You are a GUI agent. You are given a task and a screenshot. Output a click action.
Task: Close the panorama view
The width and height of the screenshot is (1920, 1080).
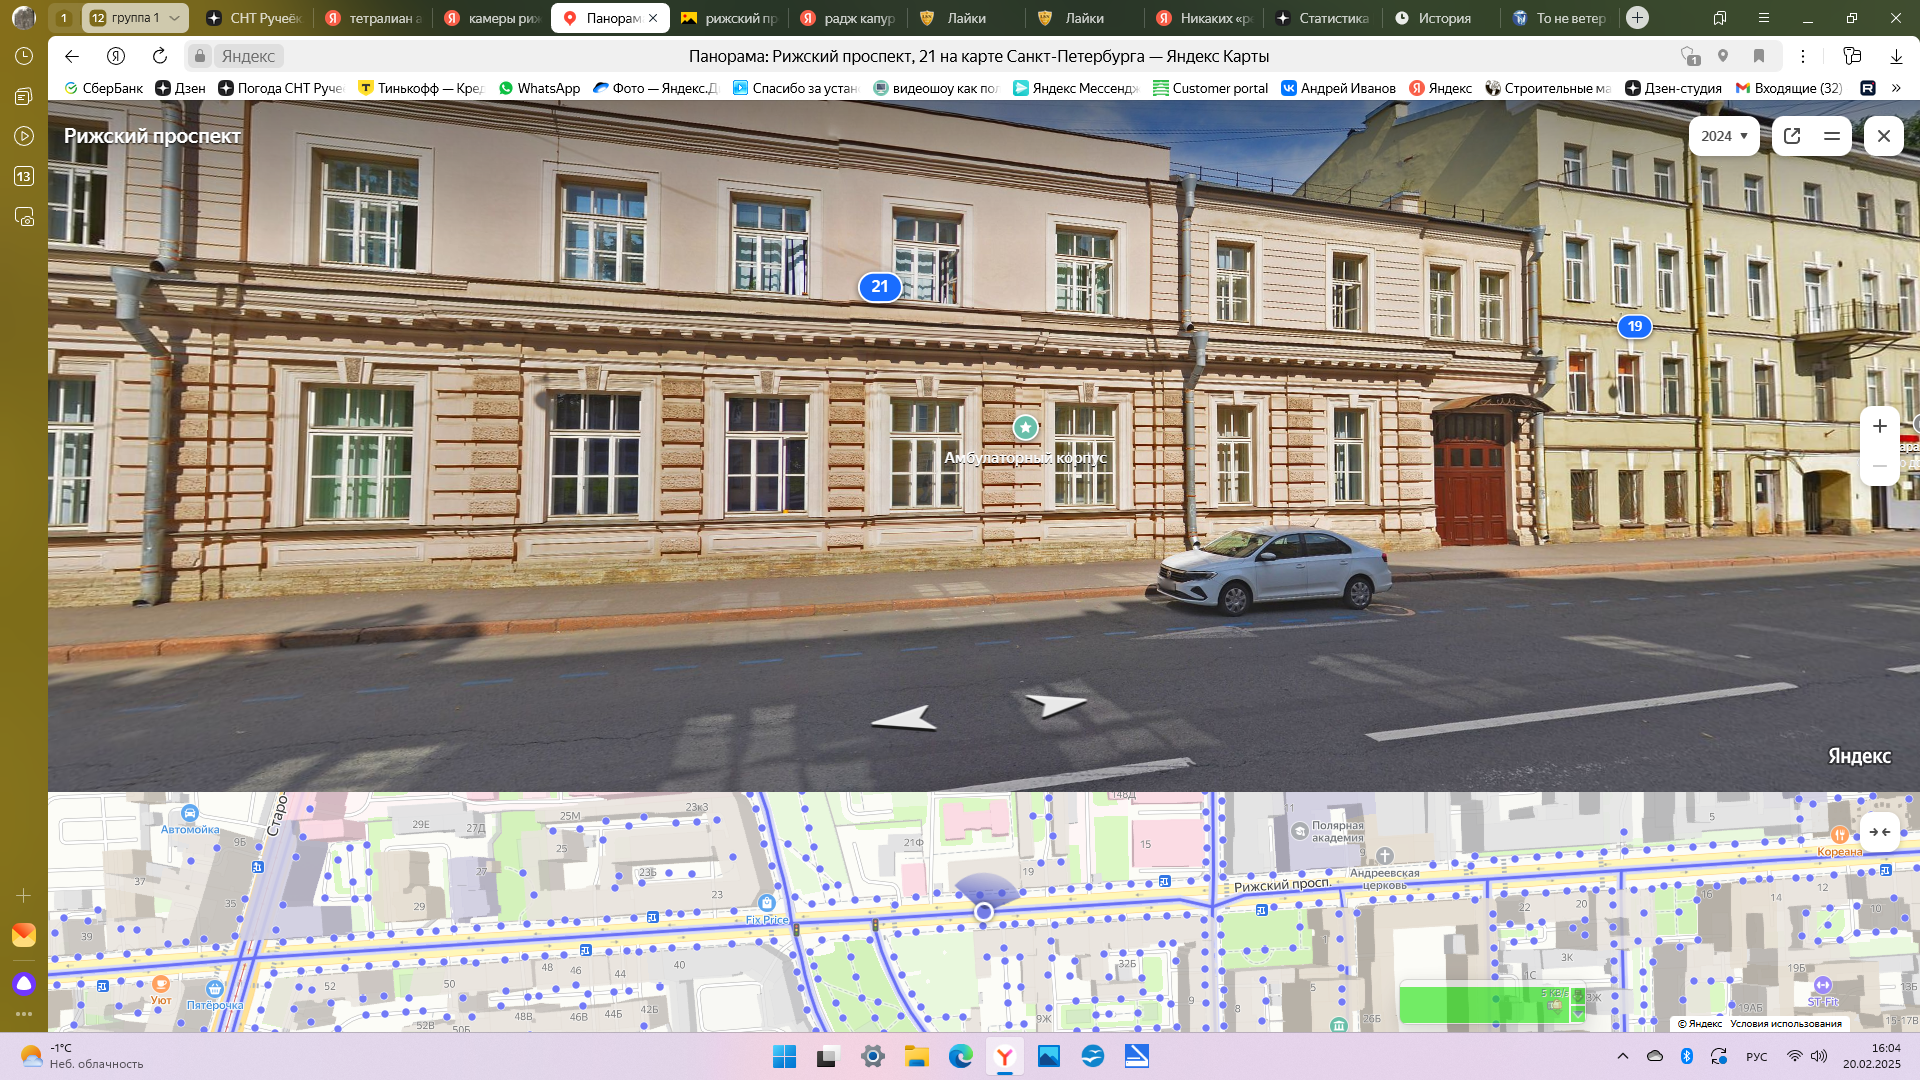[1883, 136]
